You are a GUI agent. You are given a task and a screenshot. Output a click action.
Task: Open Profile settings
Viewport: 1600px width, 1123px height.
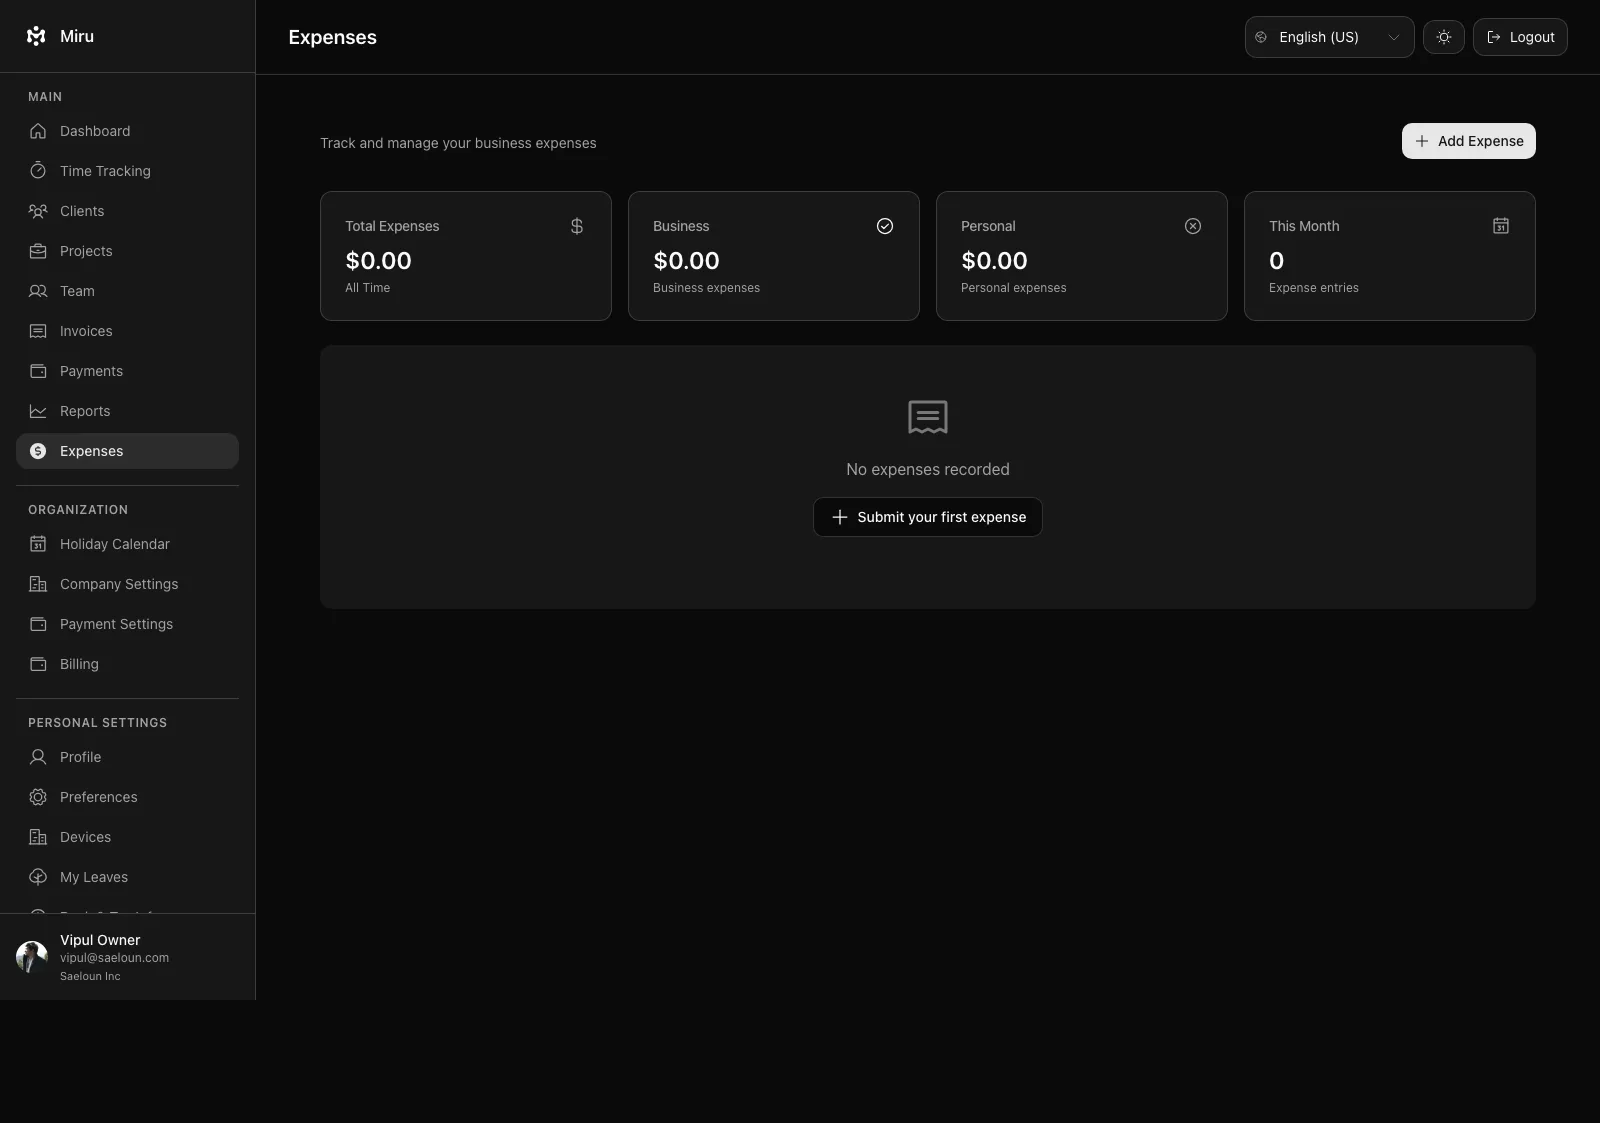[127, 757]
